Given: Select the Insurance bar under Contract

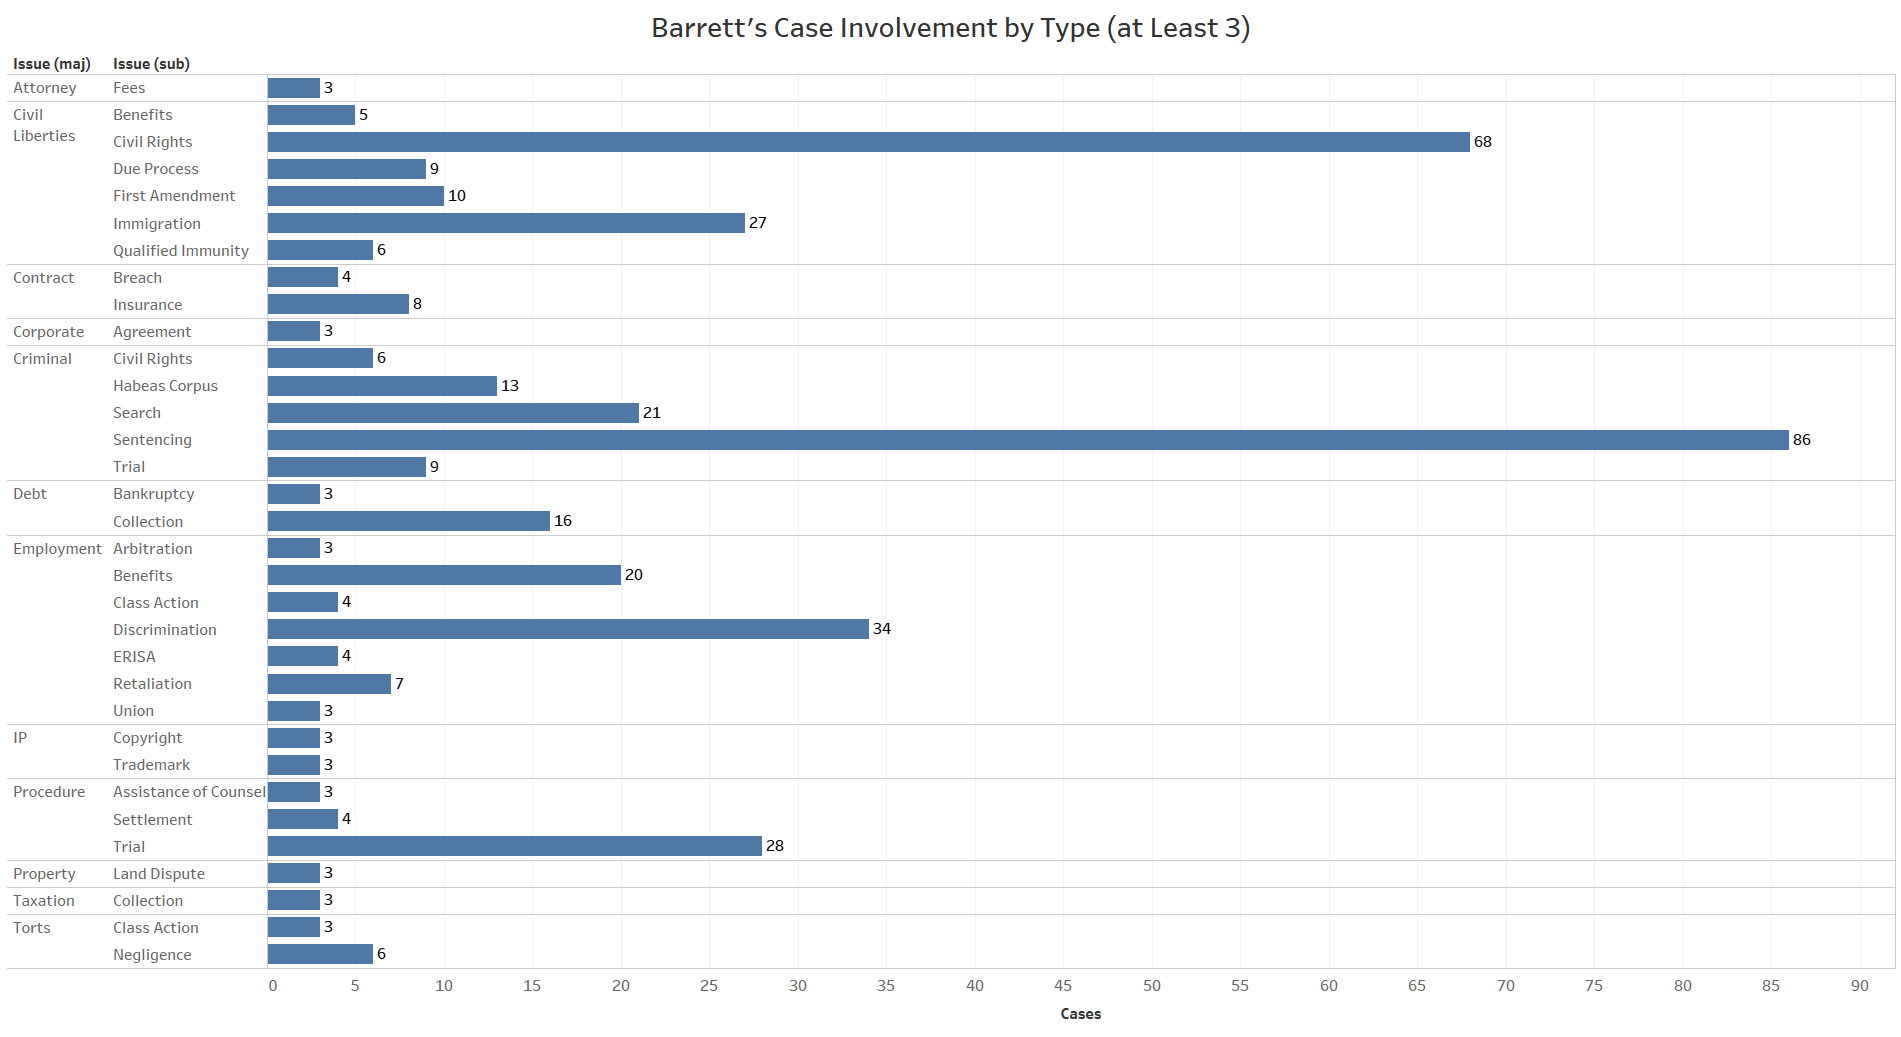Looking at the screenshot, I should pos(338,304).
